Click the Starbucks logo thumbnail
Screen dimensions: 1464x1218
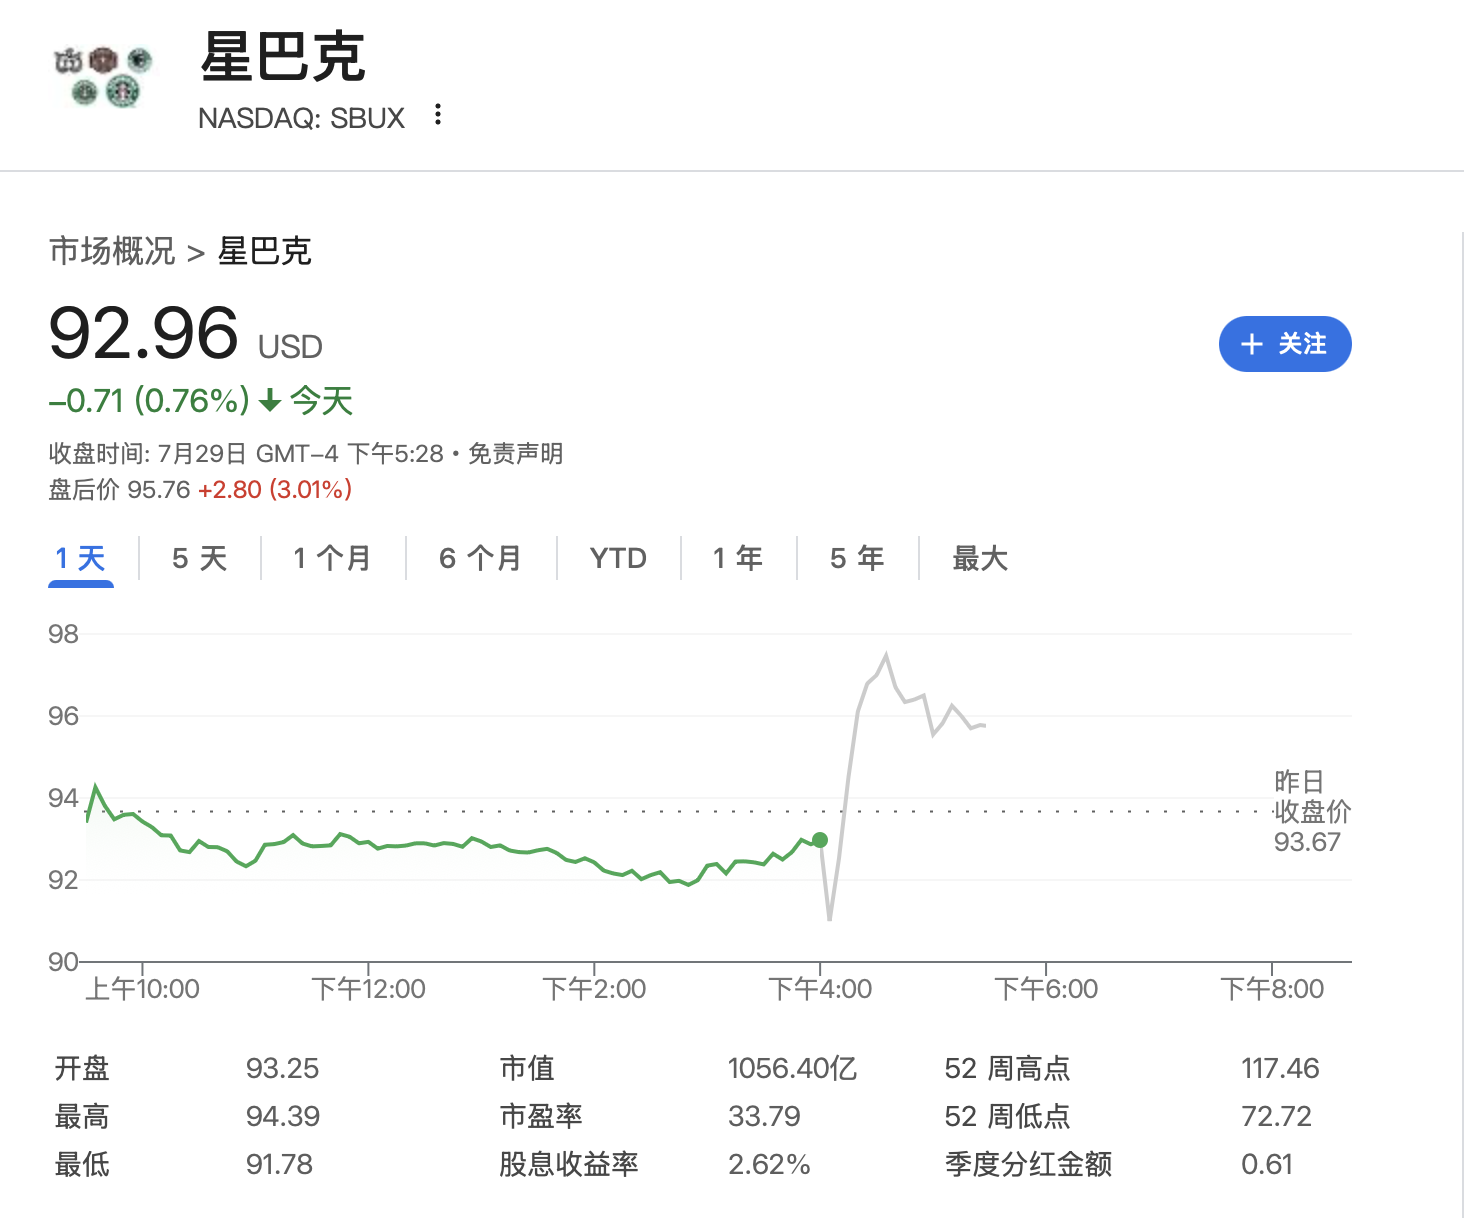pyautogui.click(x=103, y=76)
